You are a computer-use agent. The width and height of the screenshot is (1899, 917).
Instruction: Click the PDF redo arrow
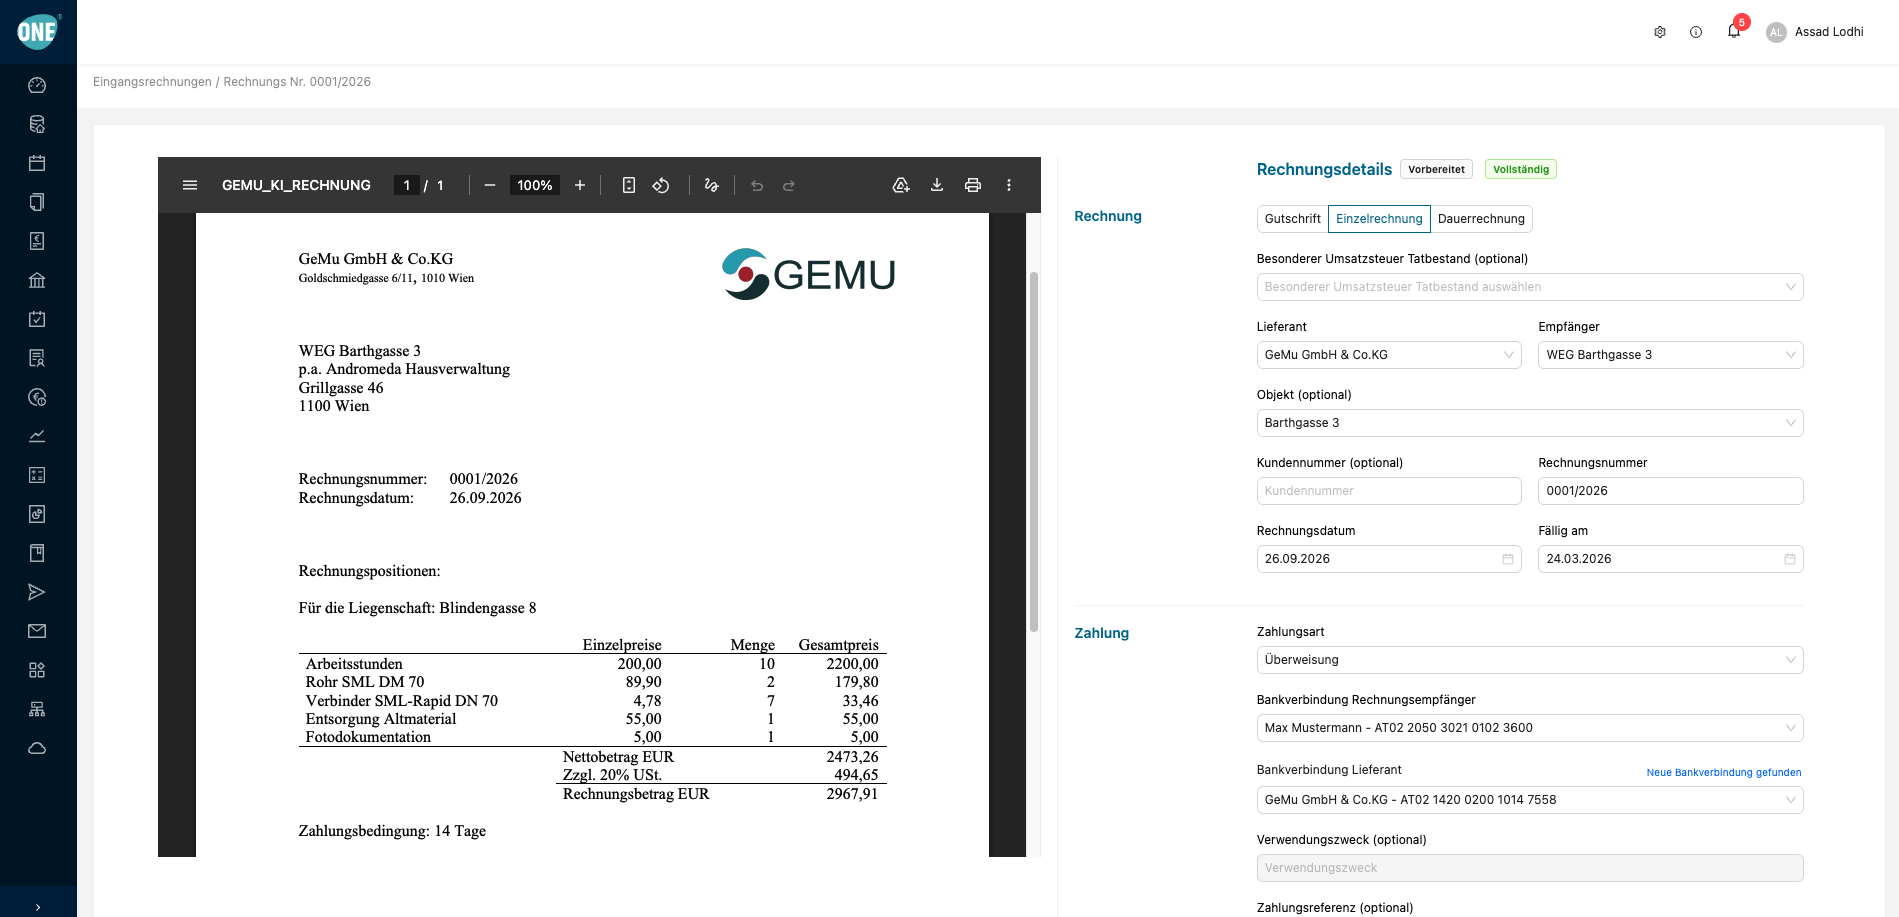tap(789, 185)
